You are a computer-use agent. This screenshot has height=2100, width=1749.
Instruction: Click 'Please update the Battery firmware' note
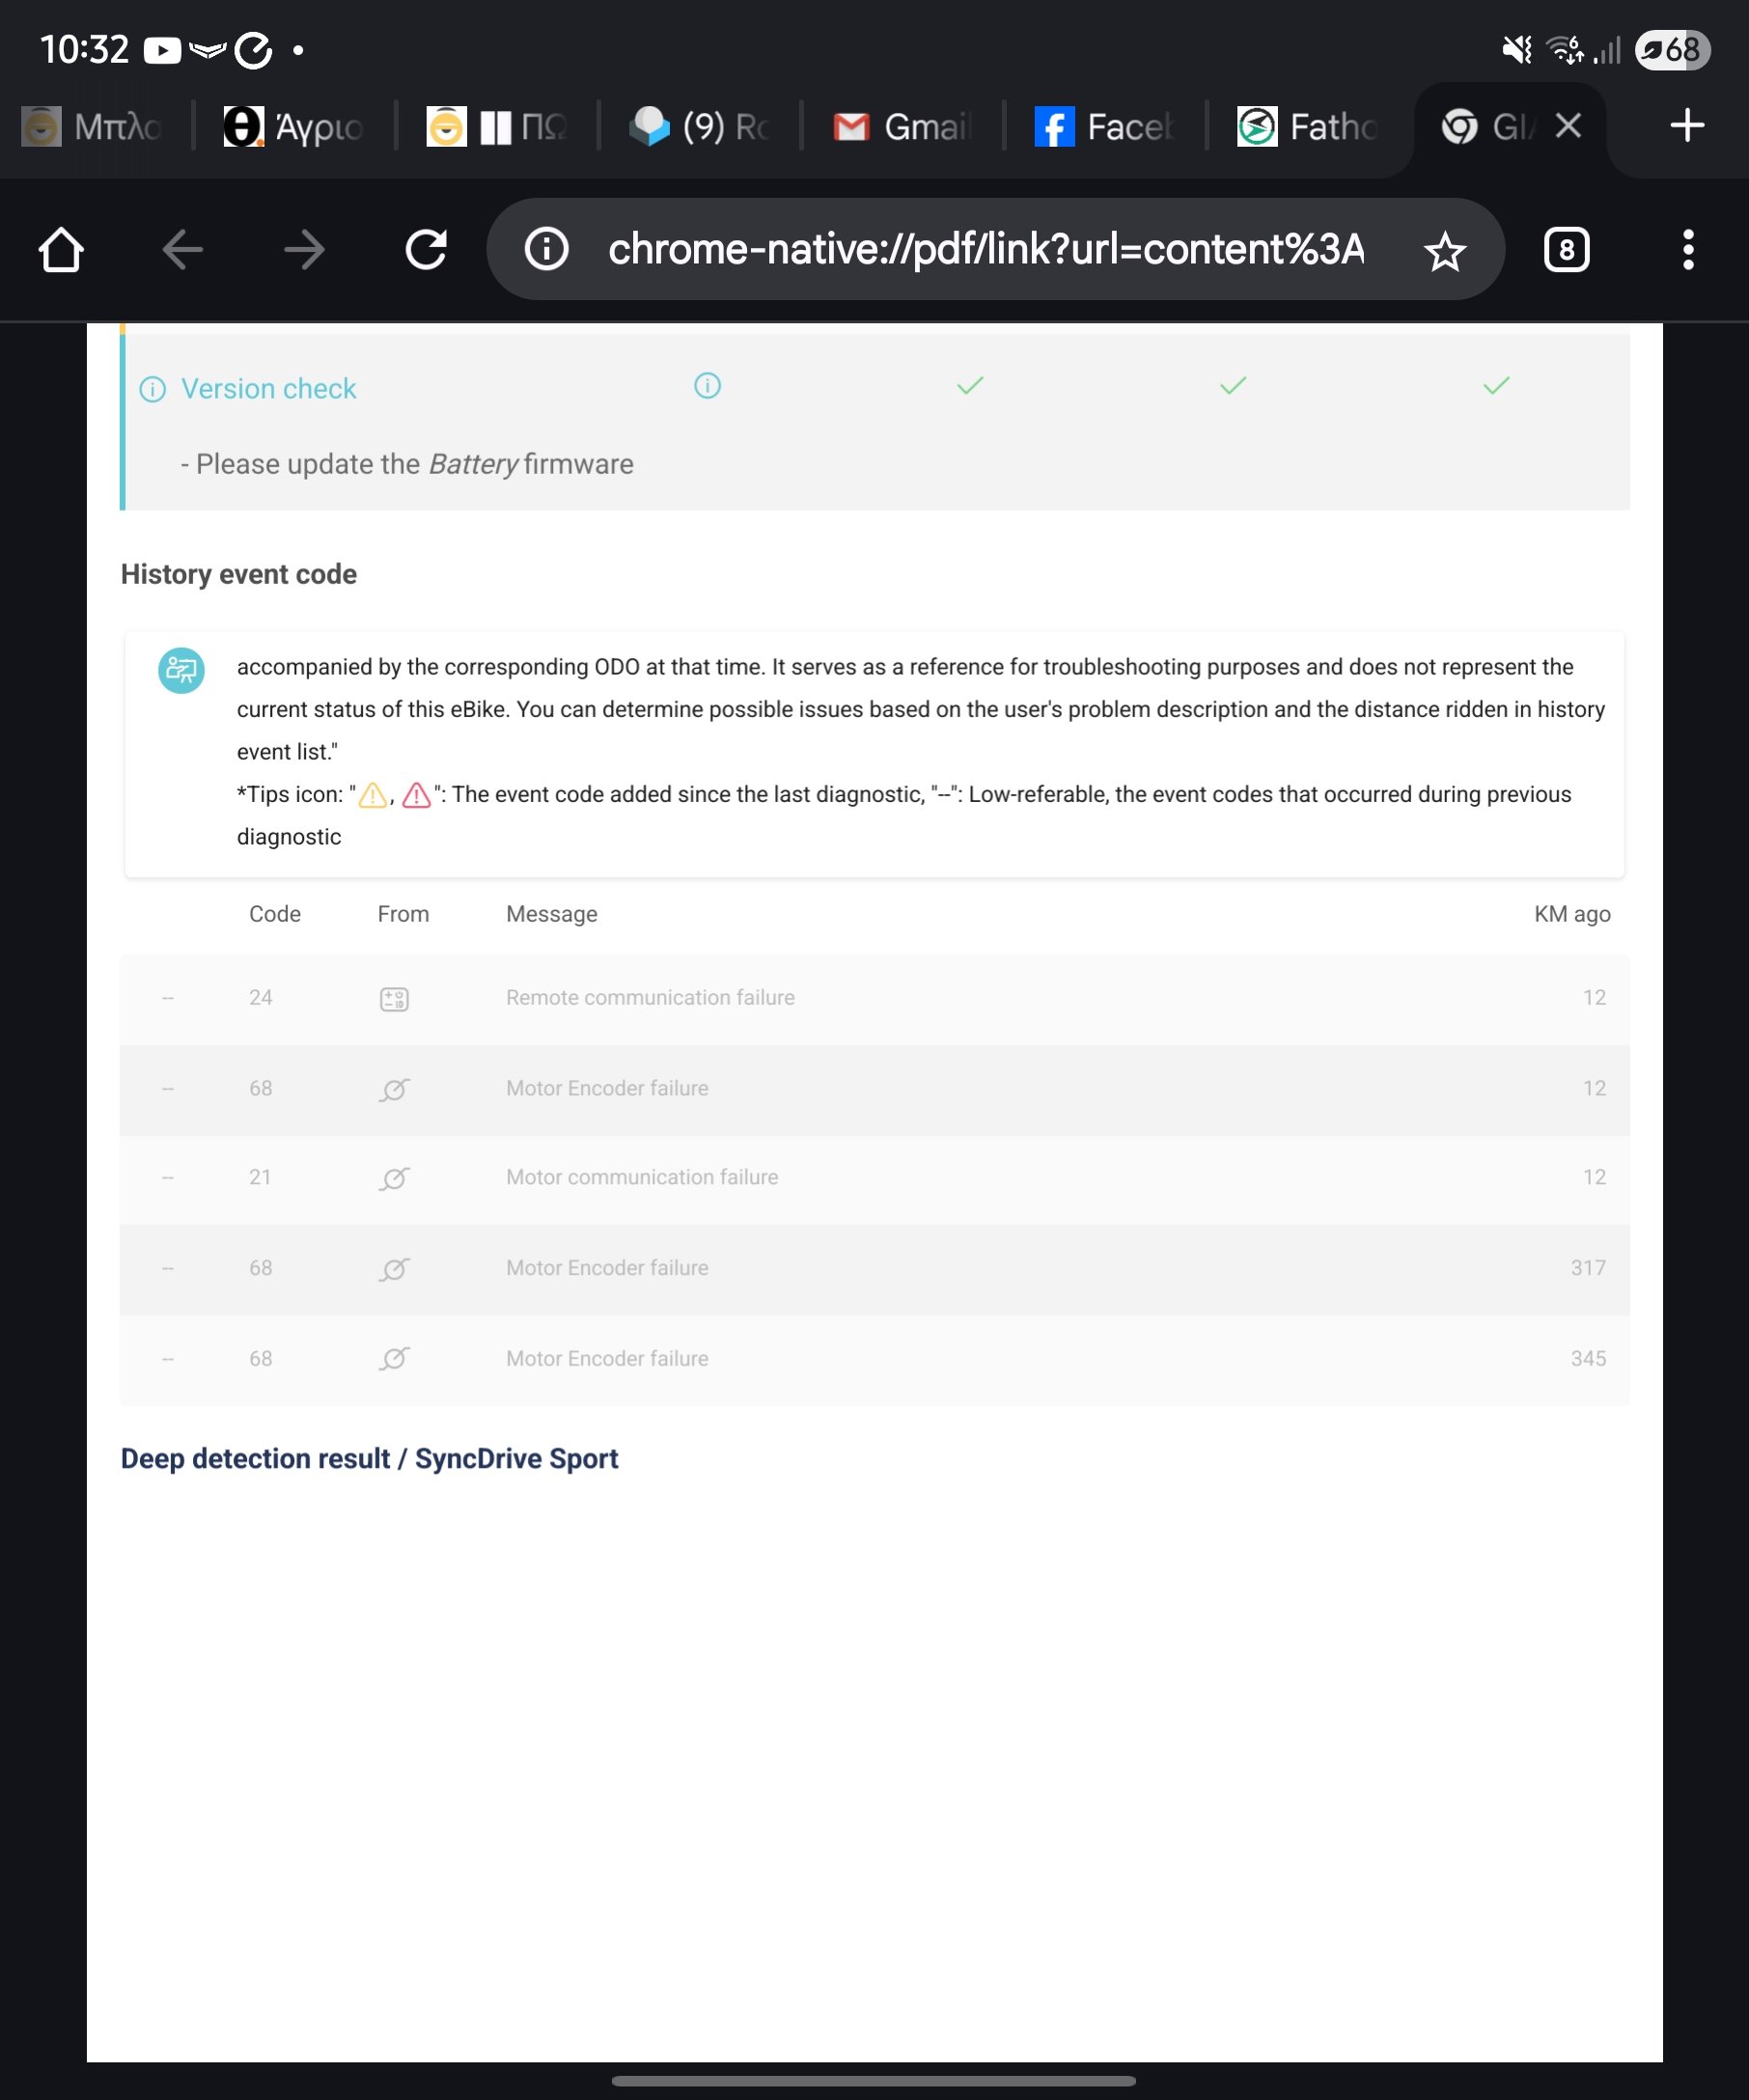point(407,464)
